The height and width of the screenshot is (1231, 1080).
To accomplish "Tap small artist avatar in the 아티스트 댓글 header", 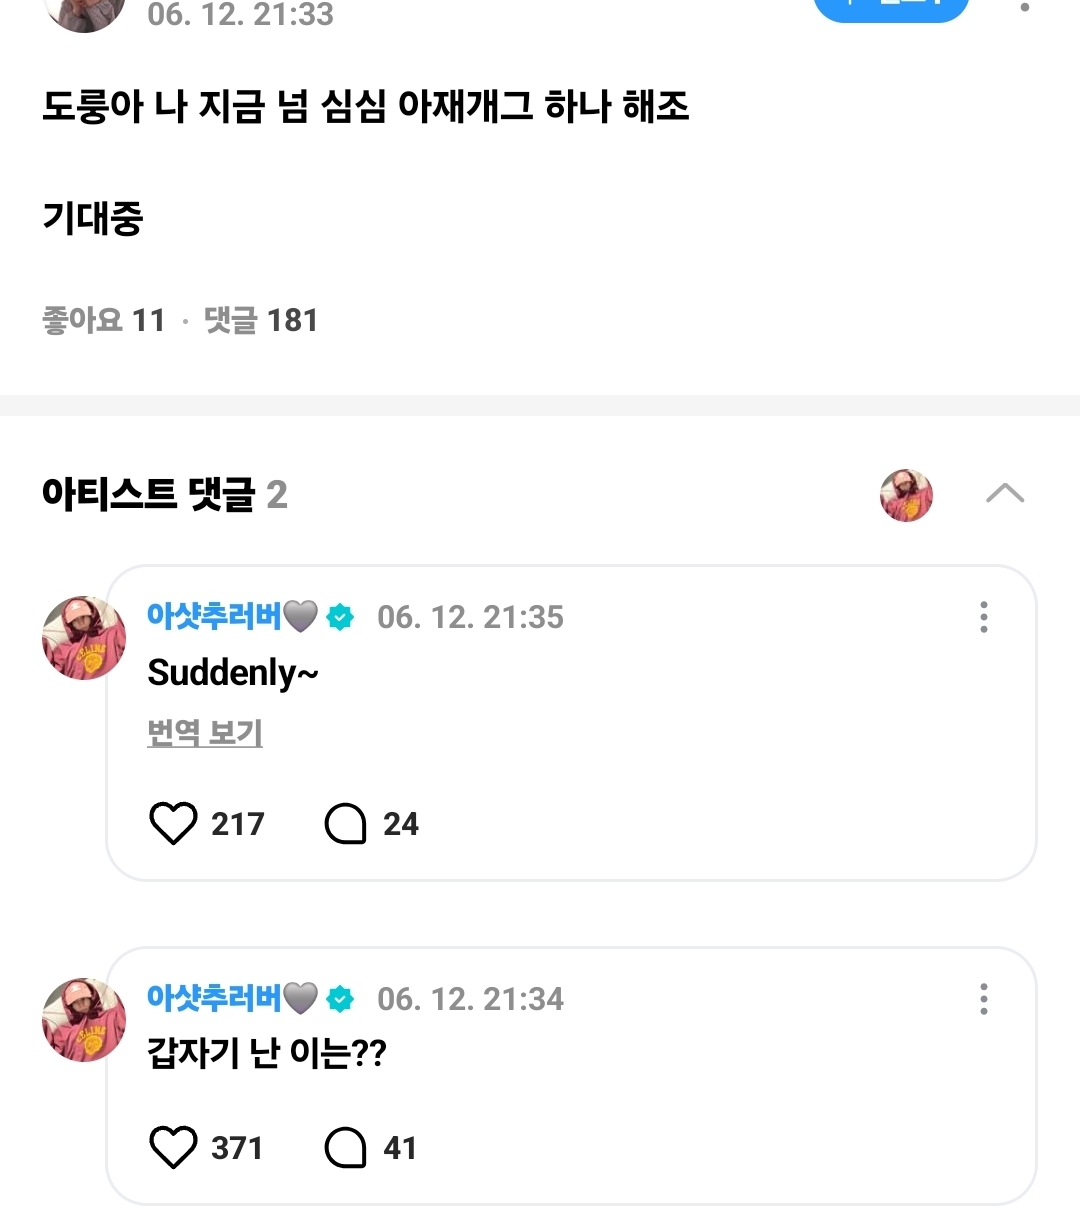I will (x=906, y=495).
